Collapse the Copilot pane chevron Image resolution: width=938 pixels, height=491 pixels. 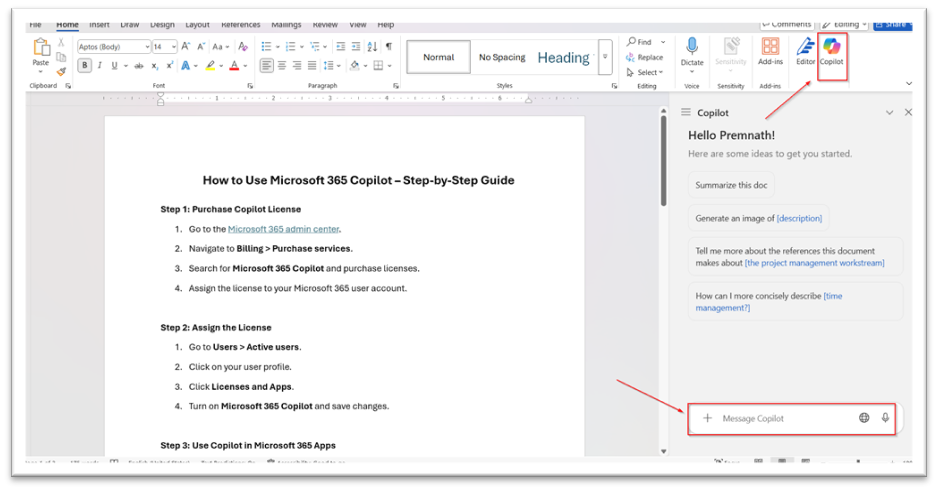890,112
